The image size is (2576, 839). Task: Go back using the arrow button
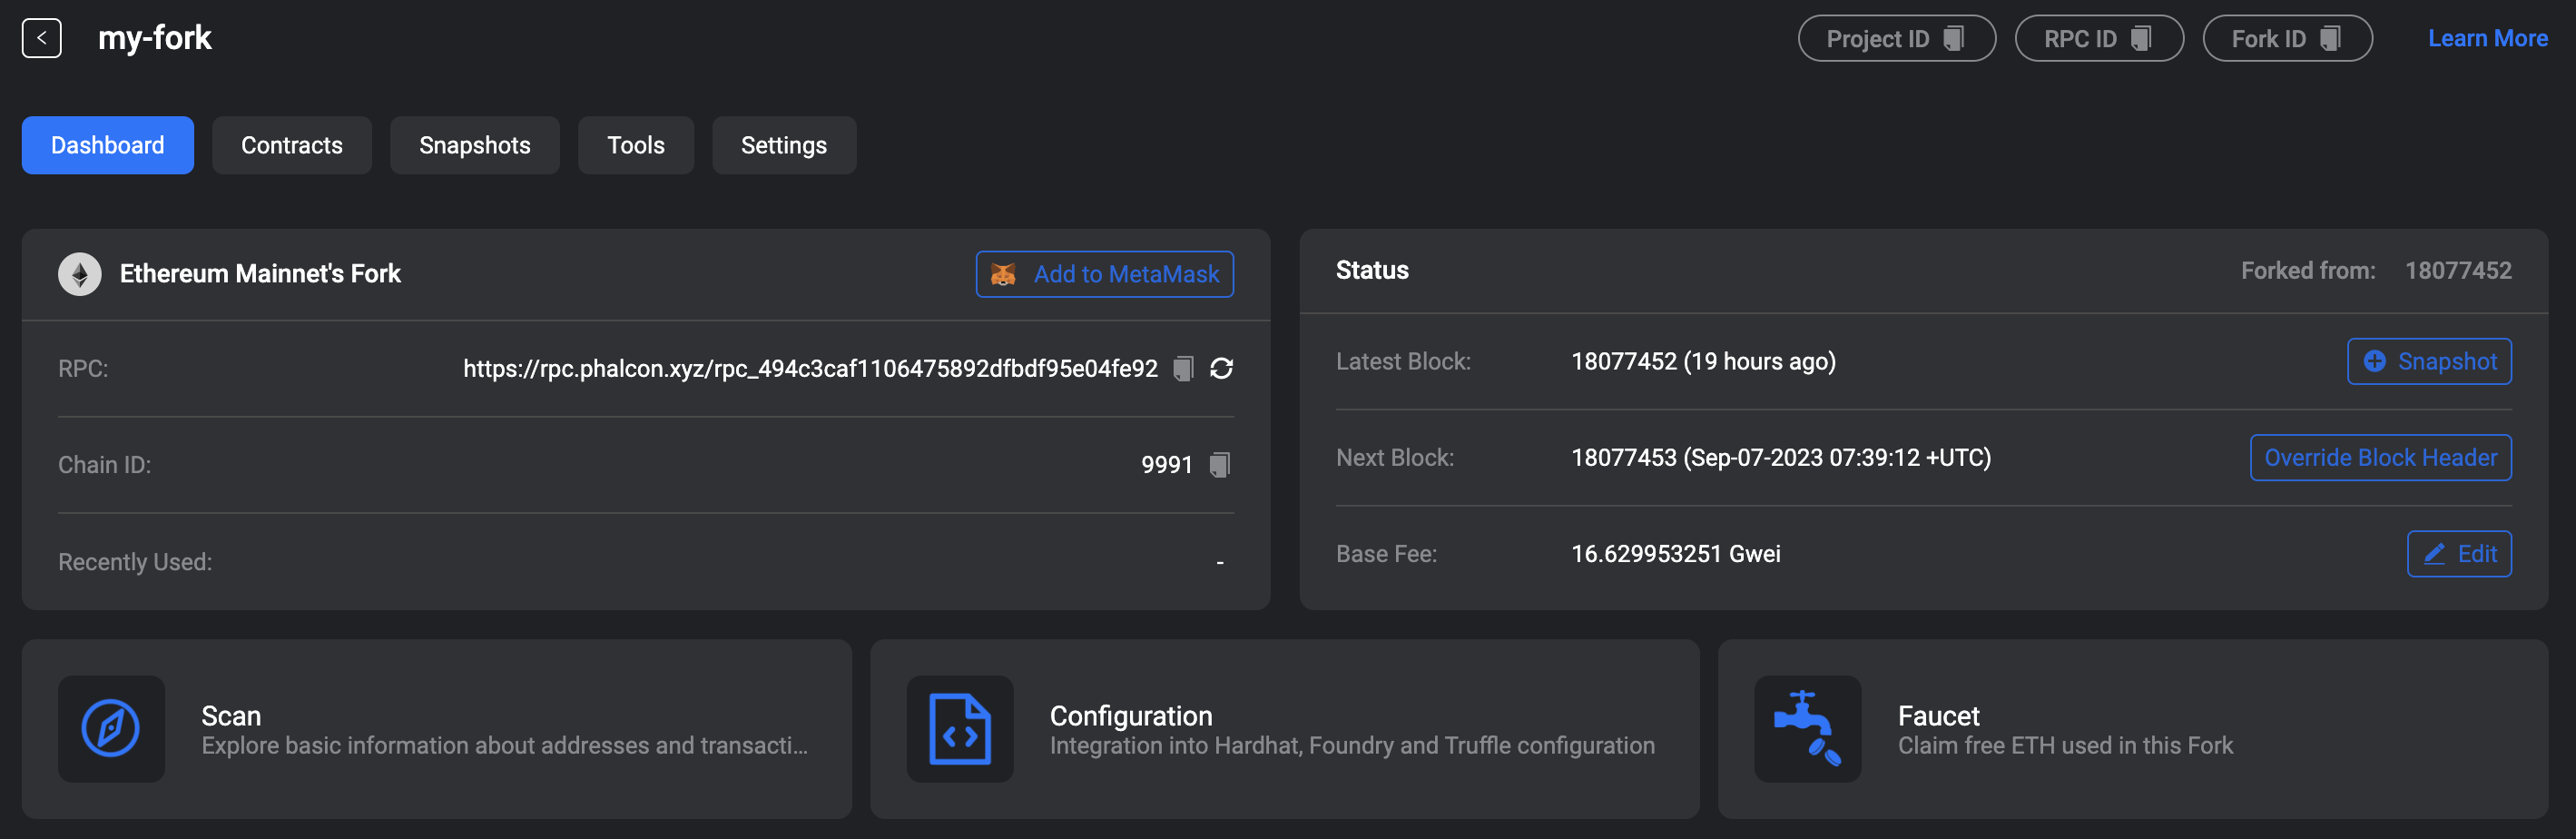41,38
